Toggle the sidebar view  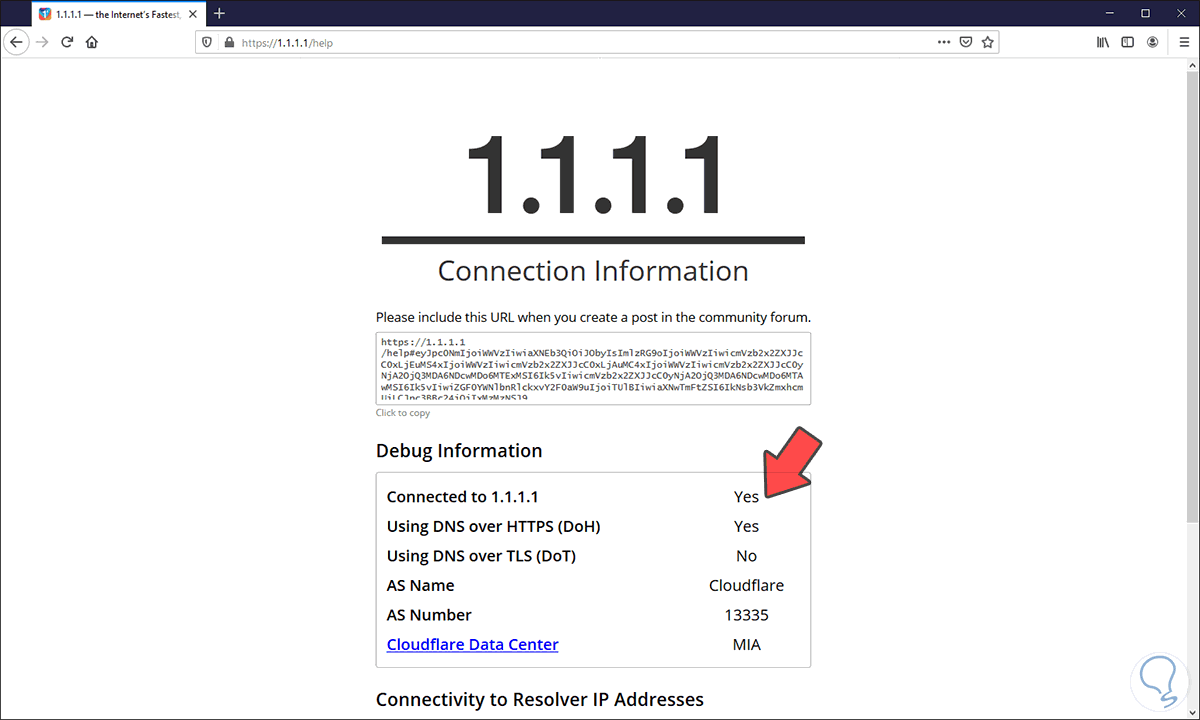[x=1128, y=42]
